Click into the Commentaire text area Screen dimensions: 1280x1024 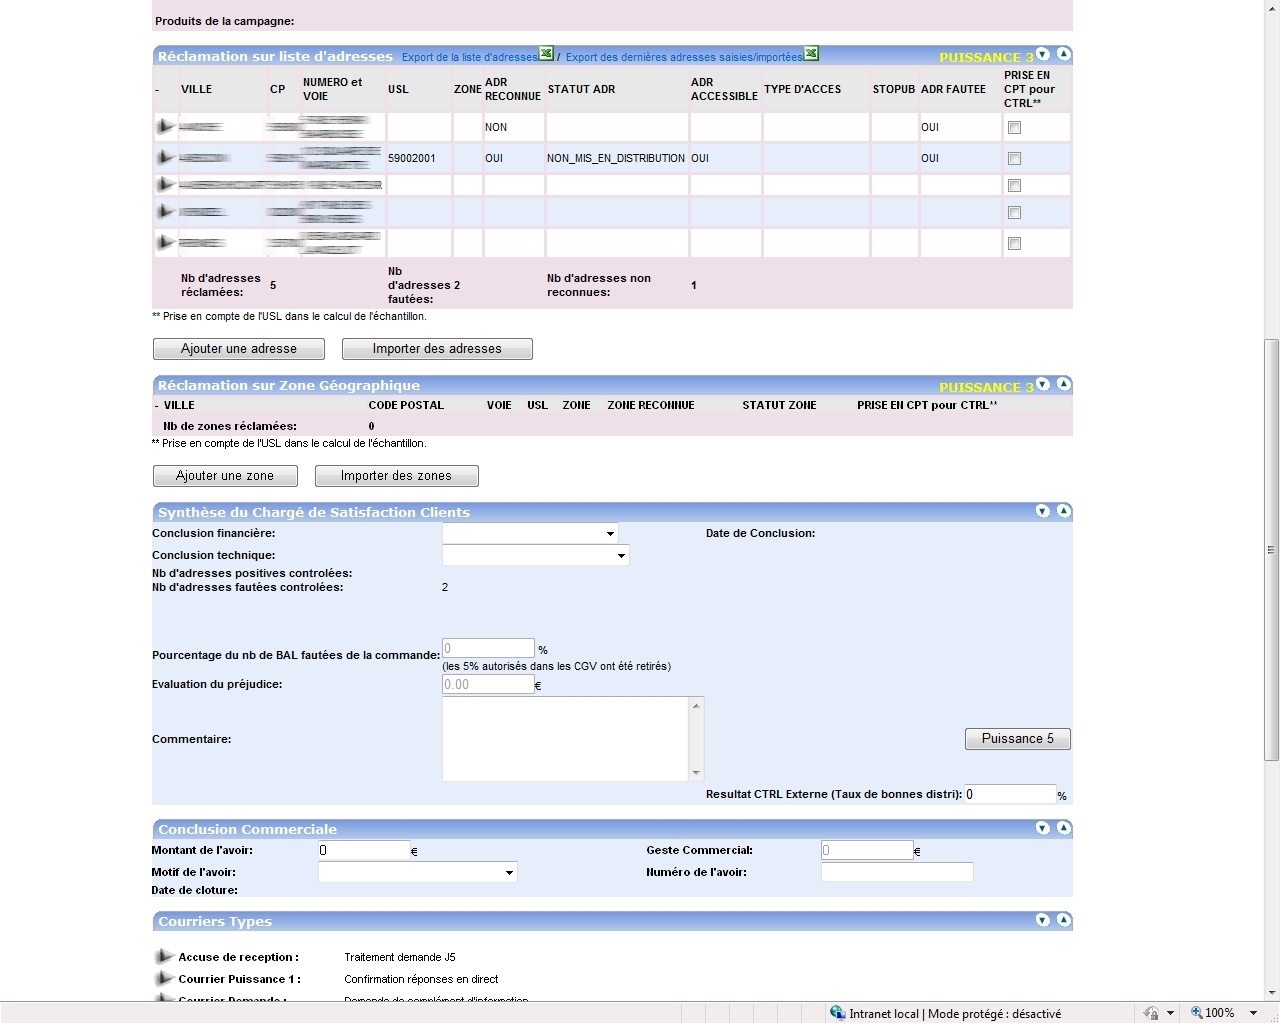click(566, 739)
